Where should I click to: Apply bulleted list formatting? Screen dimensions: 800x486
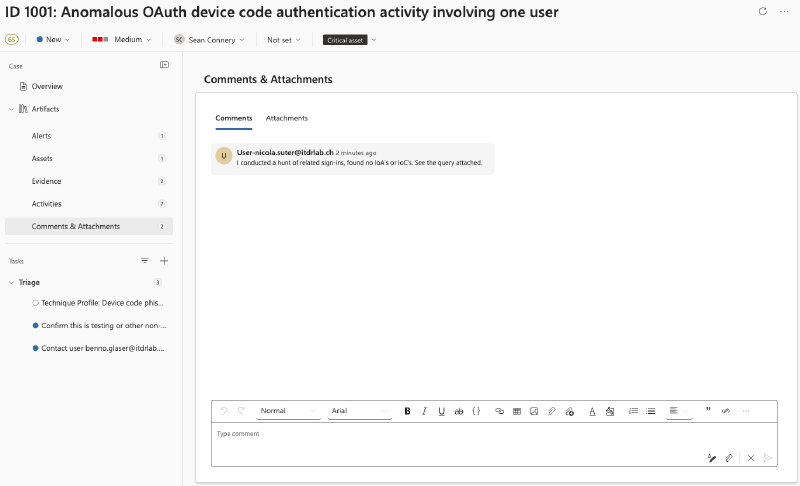tap(651, 411)
